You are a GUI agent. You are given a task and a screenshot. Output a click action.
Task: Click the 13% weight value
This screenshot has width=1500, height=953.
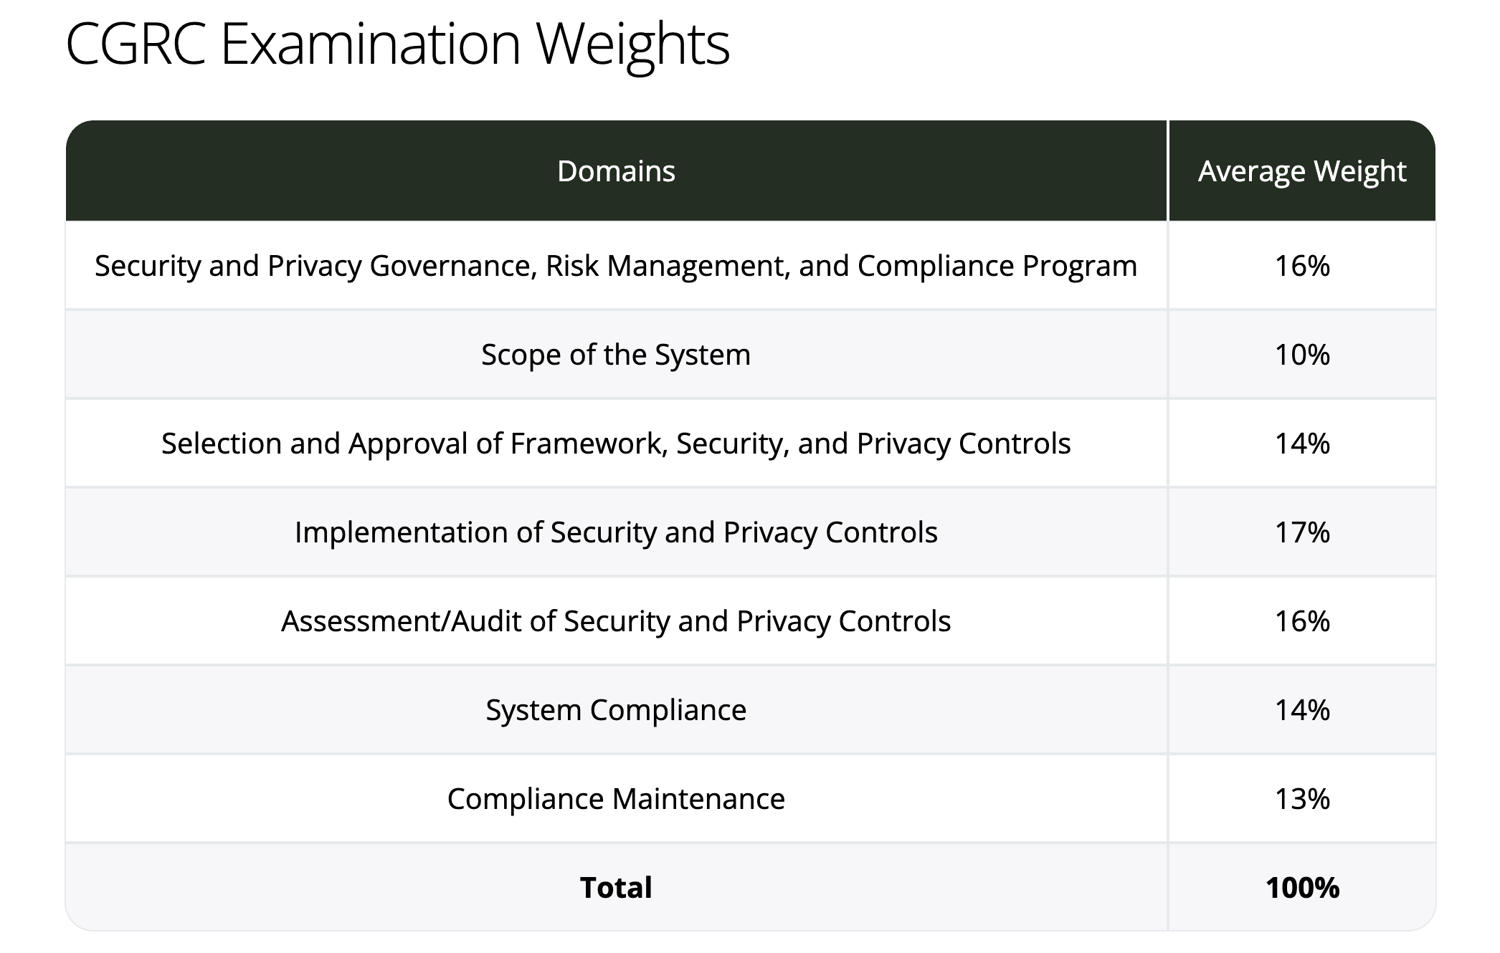1301,799
